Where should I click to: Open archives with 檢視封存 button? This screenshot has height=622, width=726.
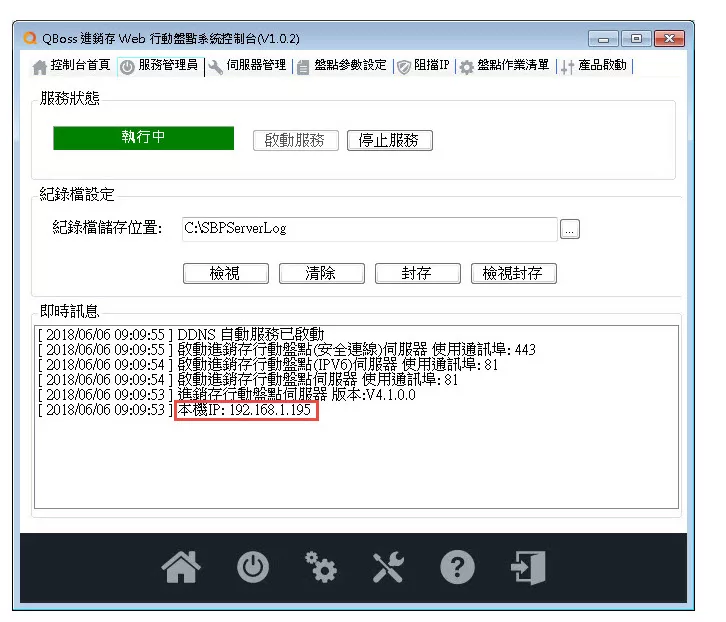[x=513, y=273]
